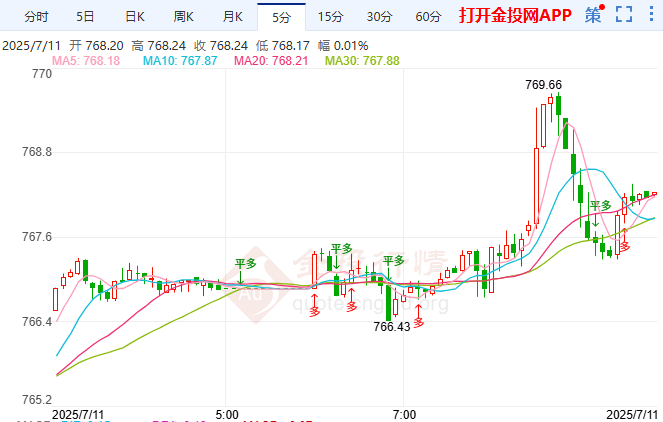Click the red 多 marker beside 766.43
Image resolution: width=663 pixels, height=422 pixels.
coord(419,323)
